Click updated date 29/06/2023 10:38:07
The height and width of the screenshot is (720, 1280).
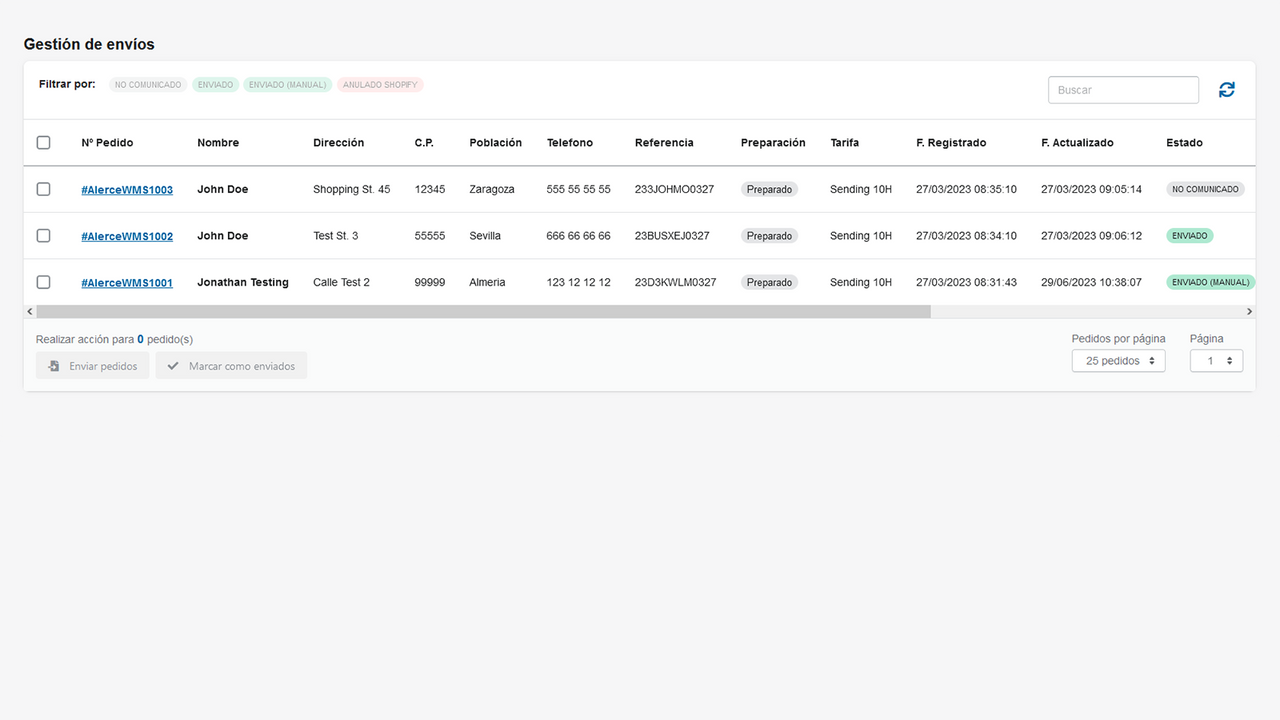click(1091, 283)
